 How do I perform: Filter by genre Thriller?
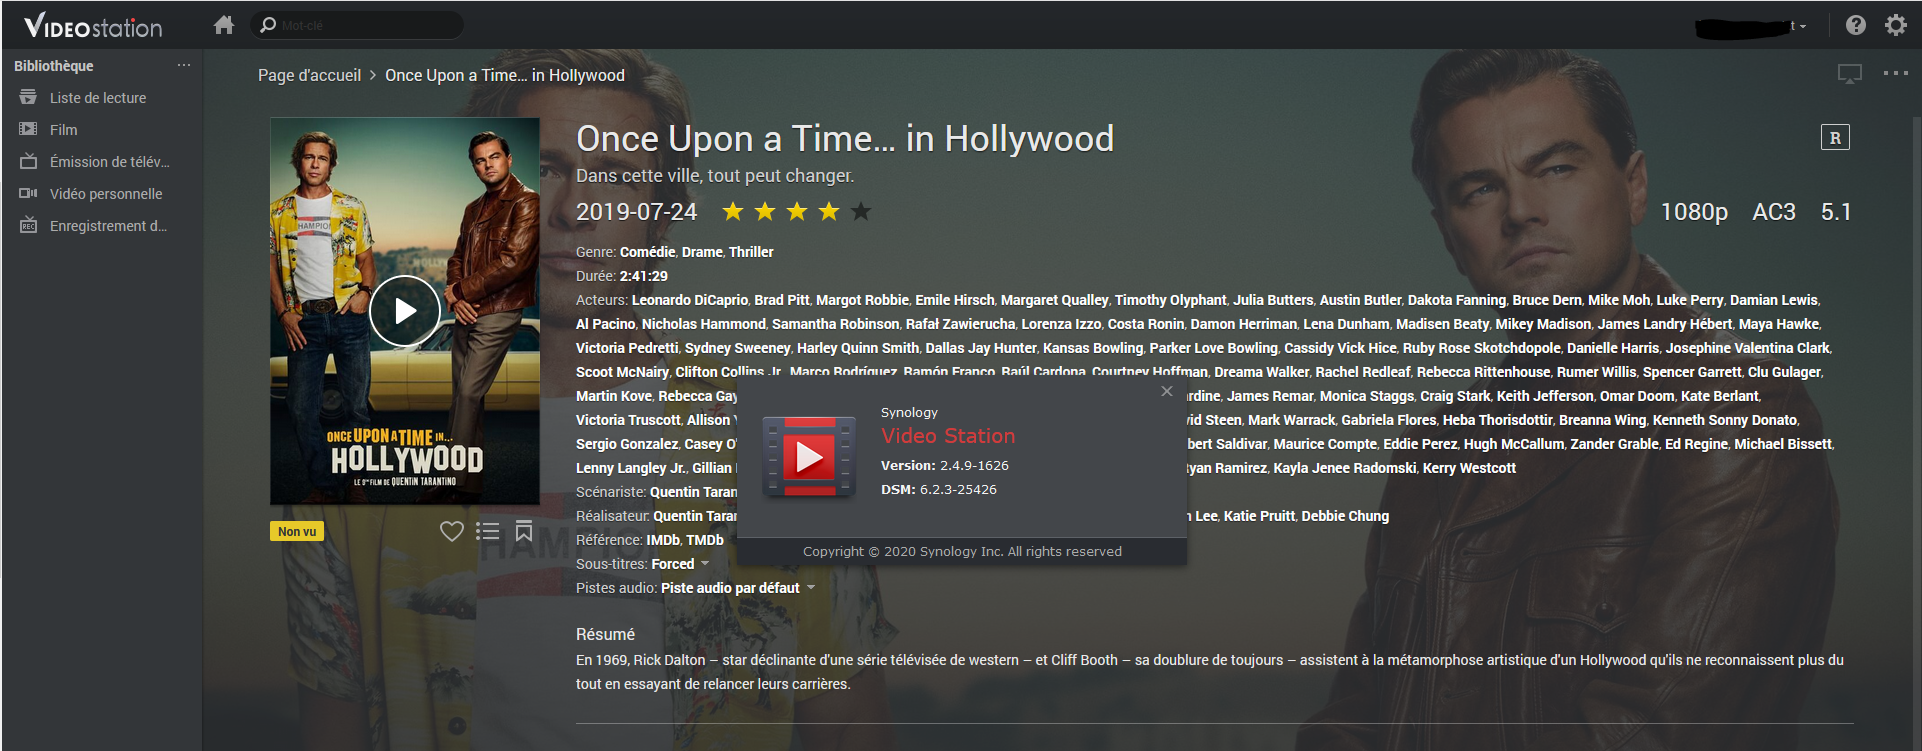point(751,252)
